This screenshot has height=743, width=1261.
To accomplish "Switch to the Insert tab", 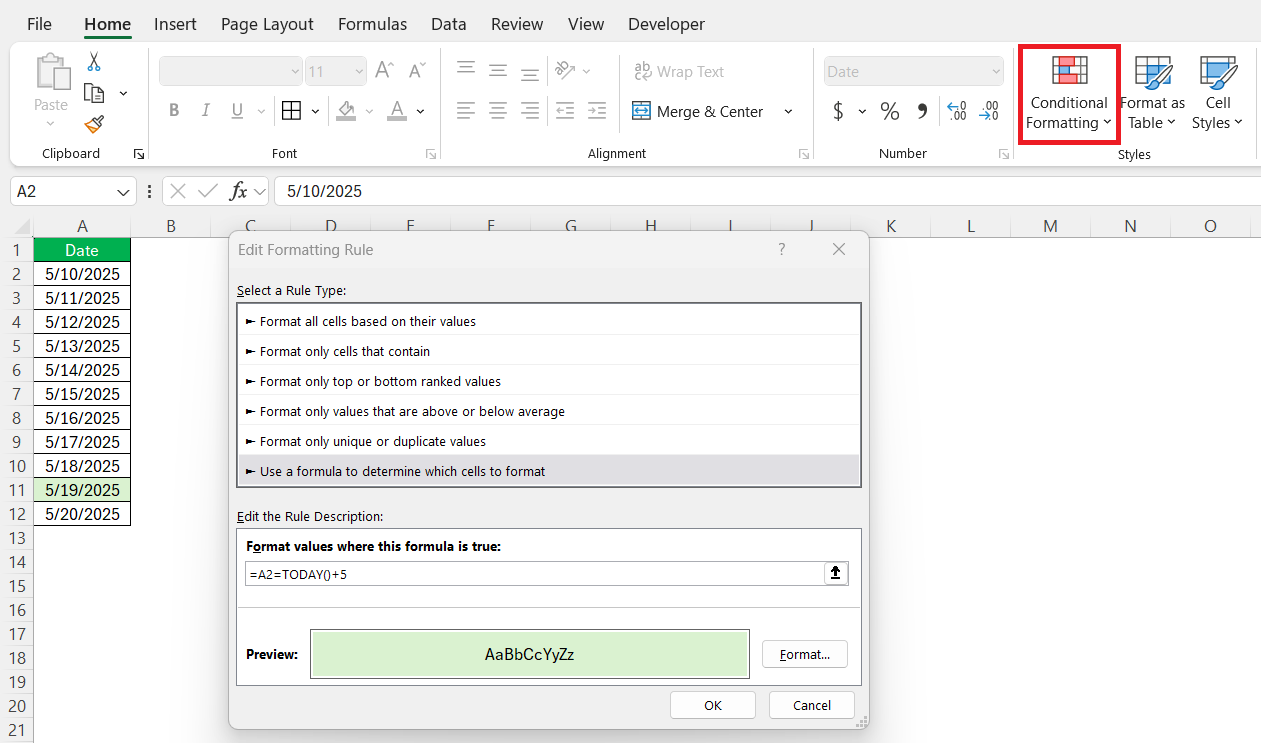I will pos(175,24).
